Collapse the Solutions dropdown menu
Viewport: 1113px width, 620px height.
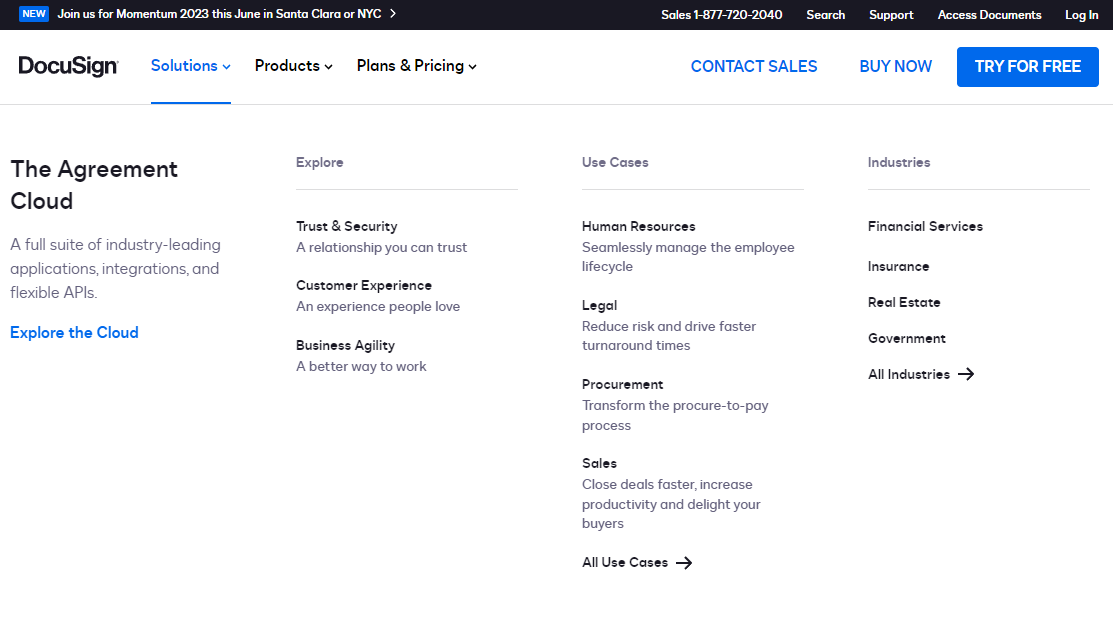pyautogui.click(x=190, y=66)
